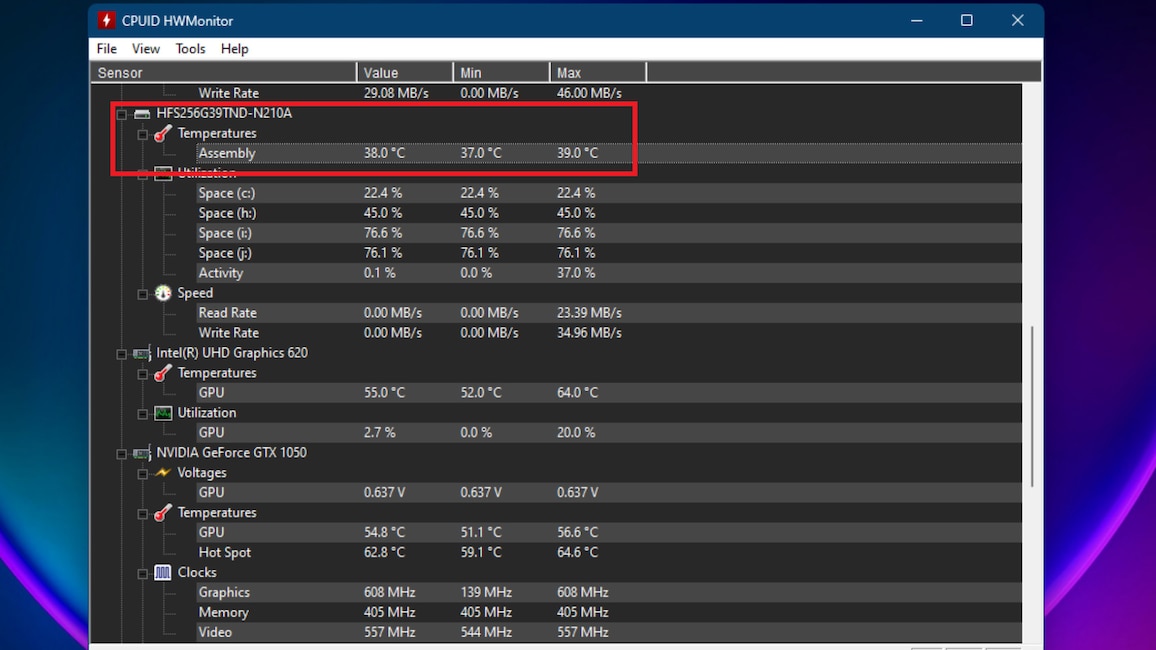Click the Voltages lightning icon
The height and width of the screenshot is (650, 1156).
[163, 472]
